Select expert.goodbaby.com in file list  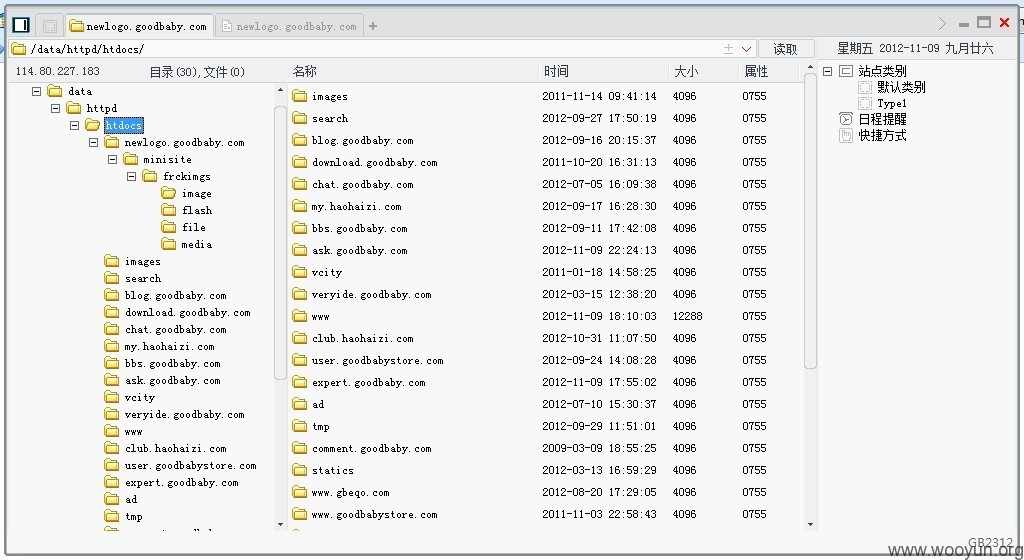368,382
